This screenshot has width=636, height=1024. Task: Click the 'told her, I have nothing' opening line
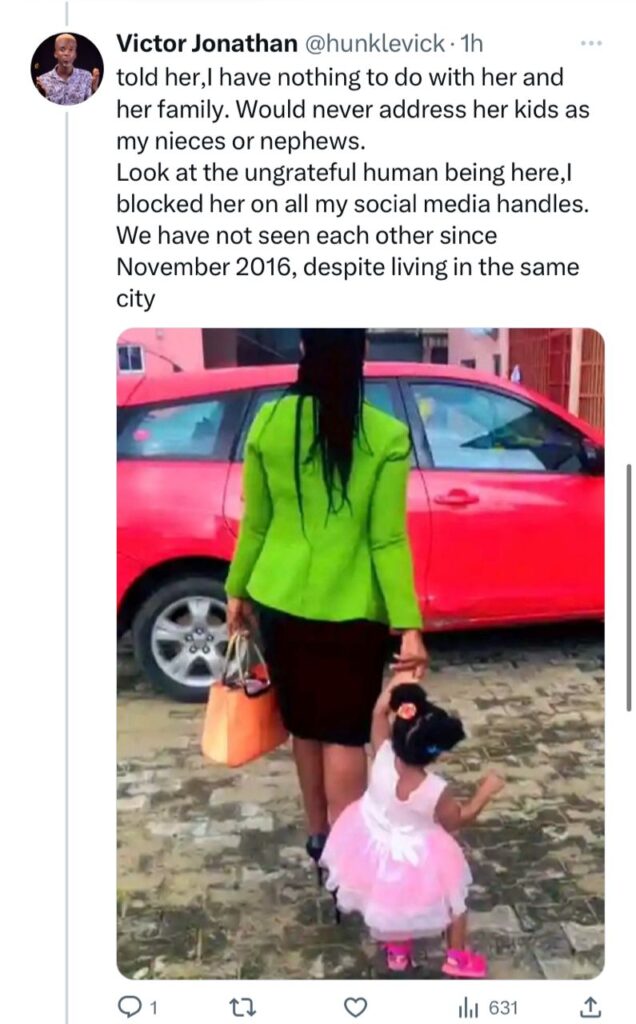(x=340, y=78)
